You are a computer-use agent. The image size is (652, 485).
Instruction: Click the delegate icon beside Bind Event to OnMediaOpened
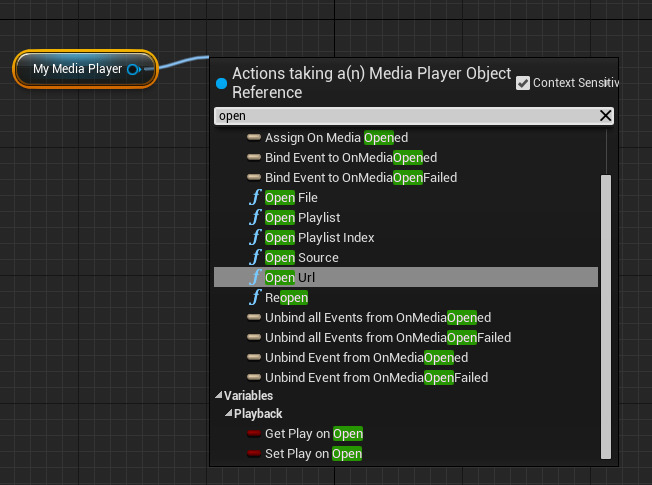click(254, 157)
